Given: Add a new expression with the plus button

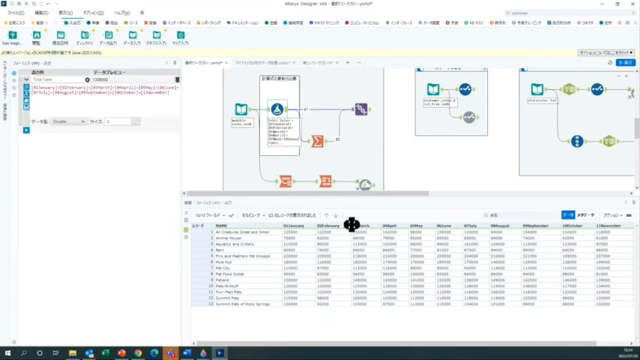Looking at the screenshot, I should pyautogui.click(x=26, y=130).
